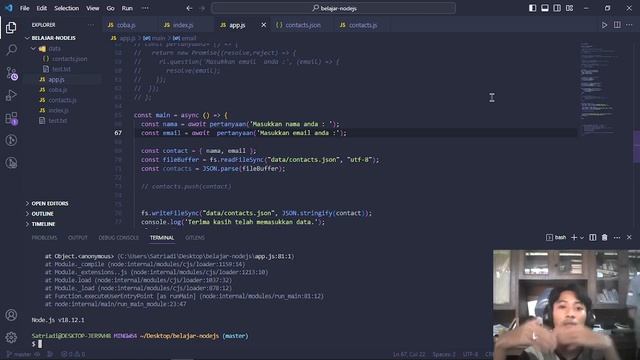
Task: Kill terminal with trash icon
Action: click(604, 238)
